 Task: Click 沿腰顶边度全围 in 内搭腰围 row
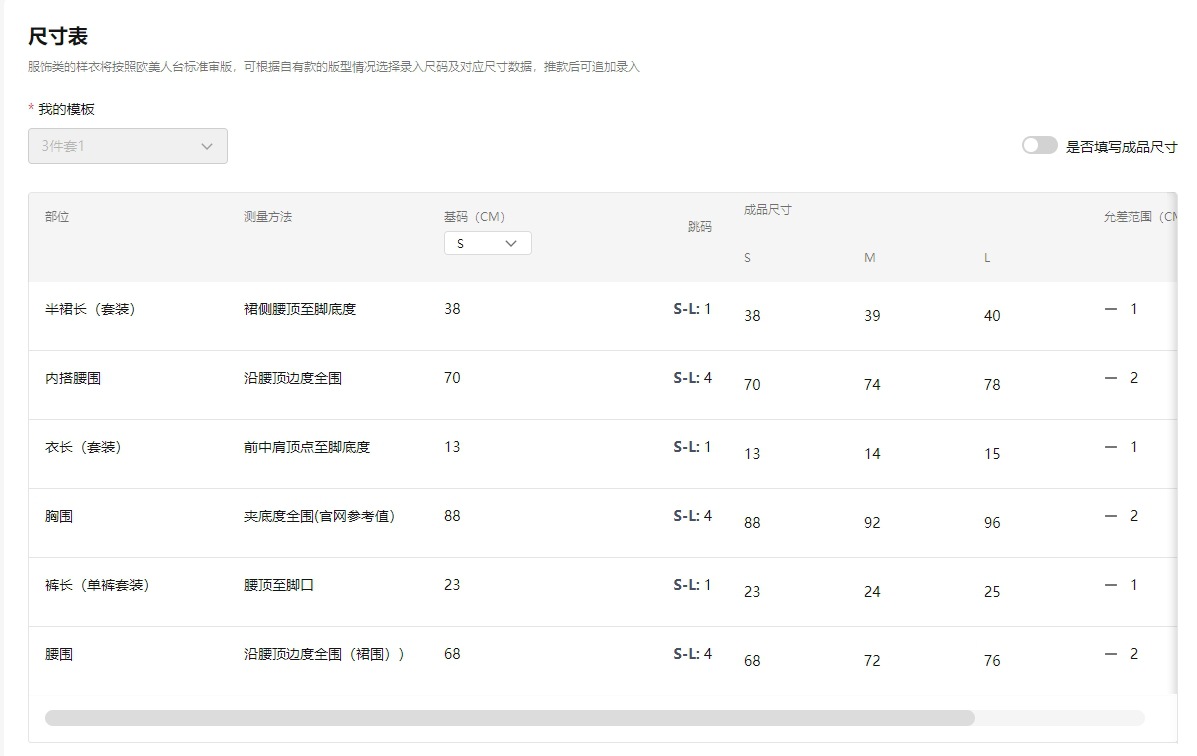click(x=292, y=378)
